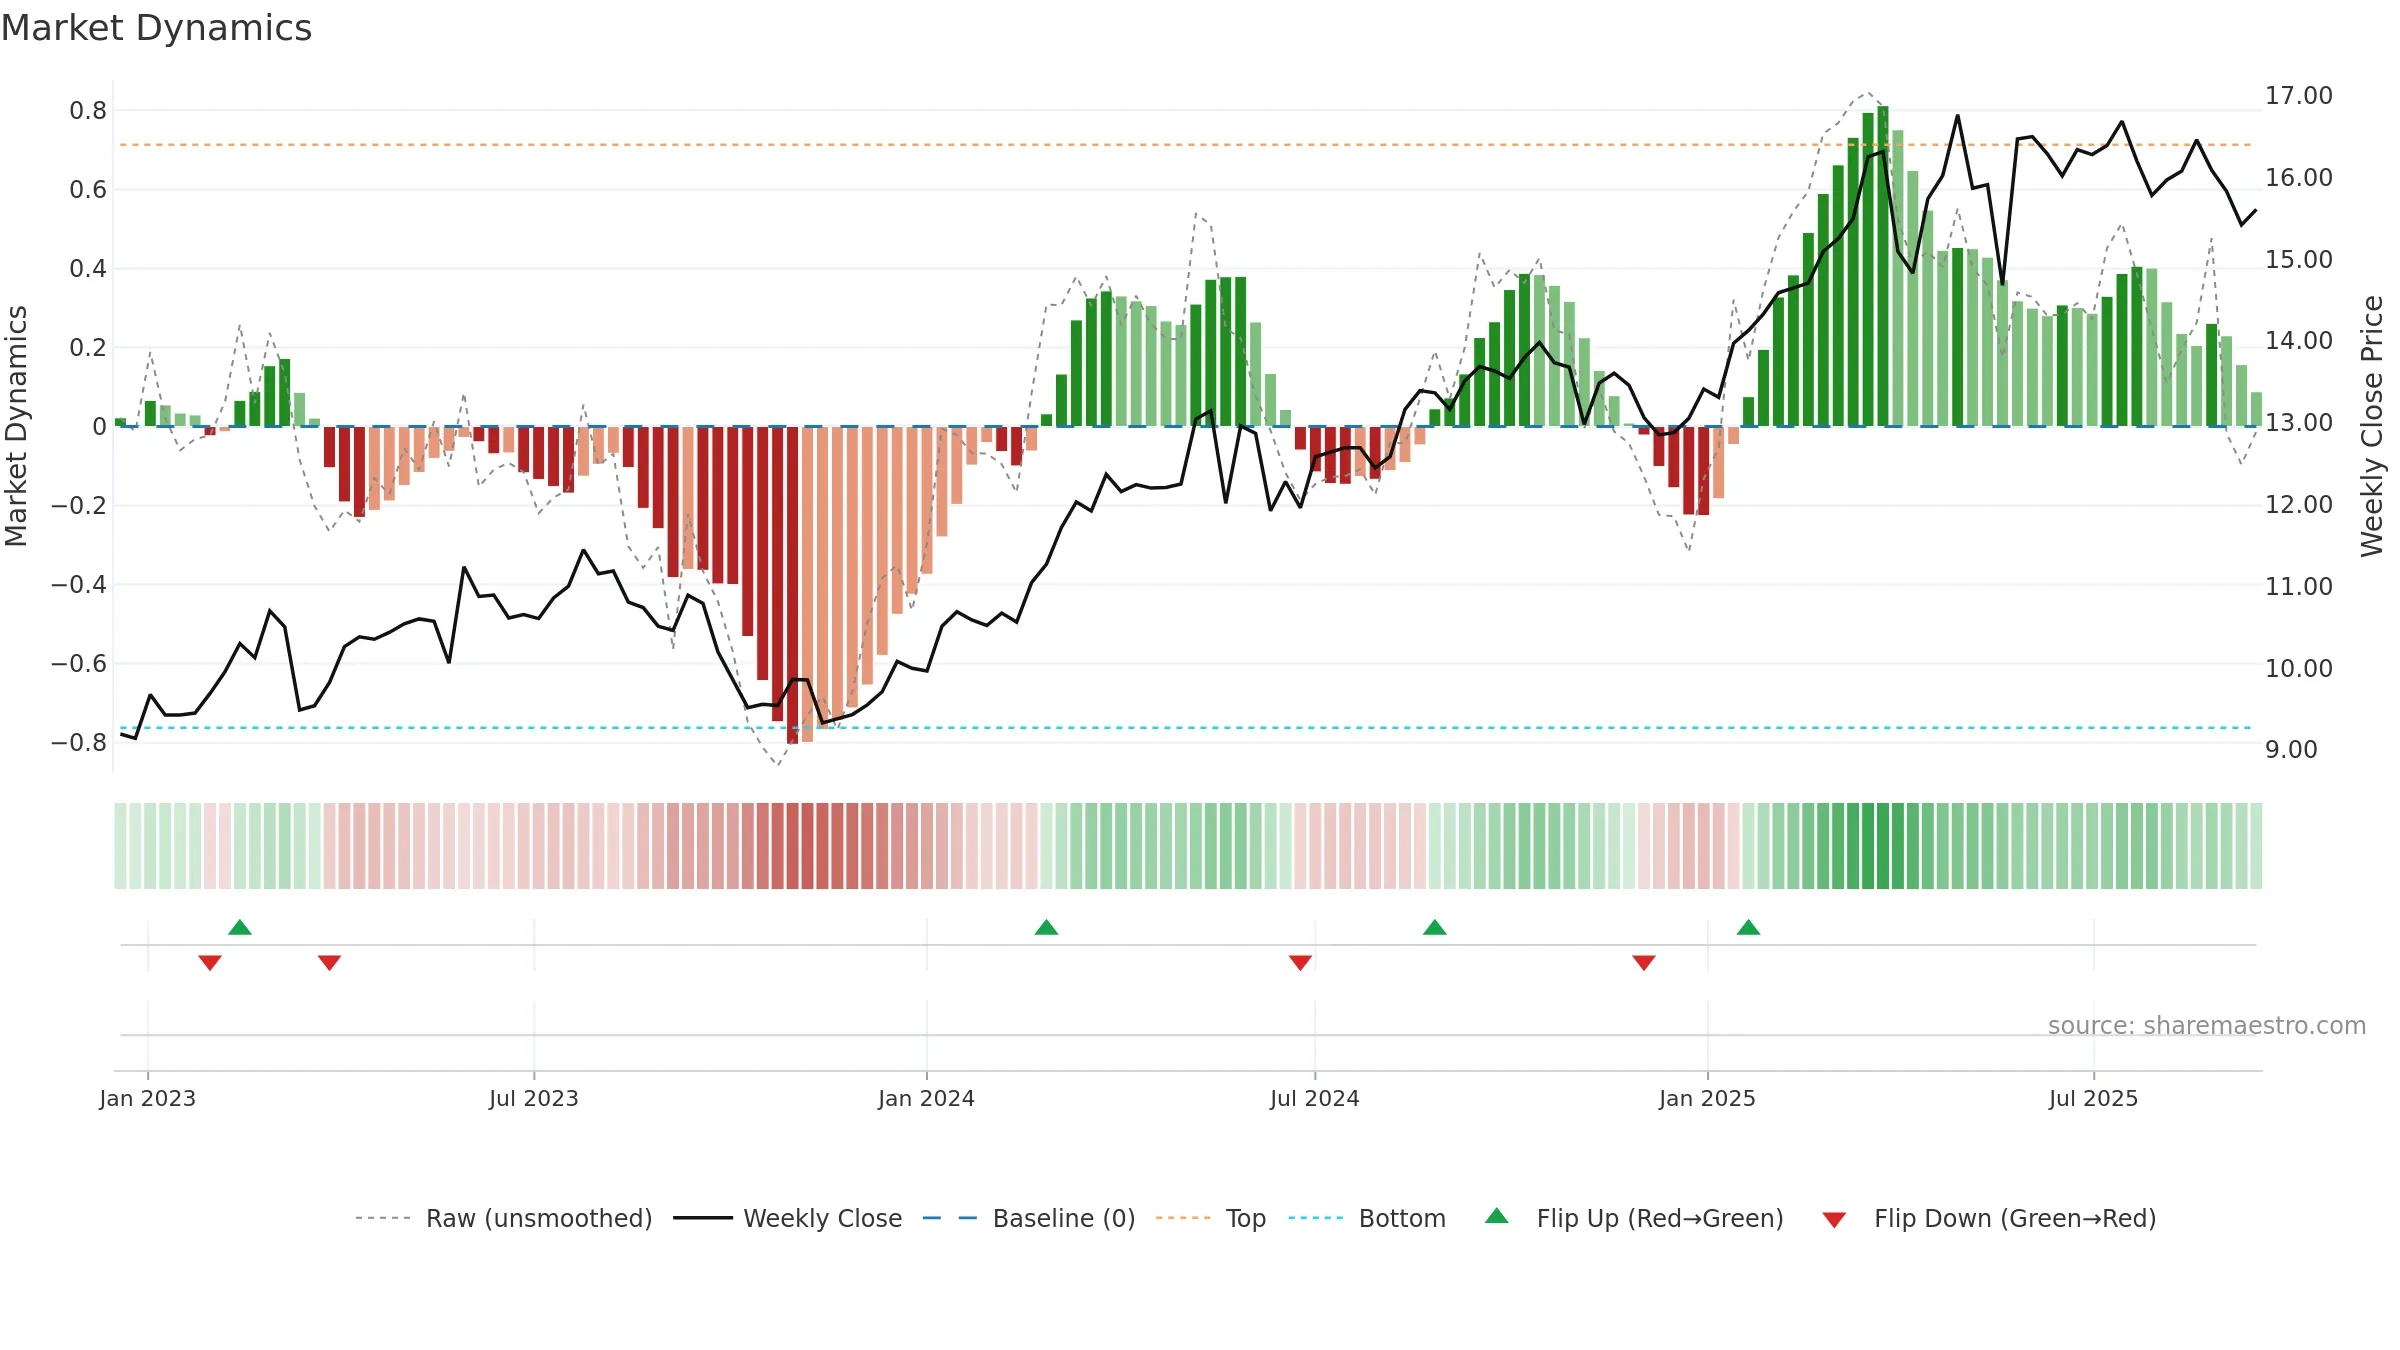Click the 9.00 price axis label
This screenshot has width=2400, height=1350.
pyautogui.click(x=2291, y=750)
